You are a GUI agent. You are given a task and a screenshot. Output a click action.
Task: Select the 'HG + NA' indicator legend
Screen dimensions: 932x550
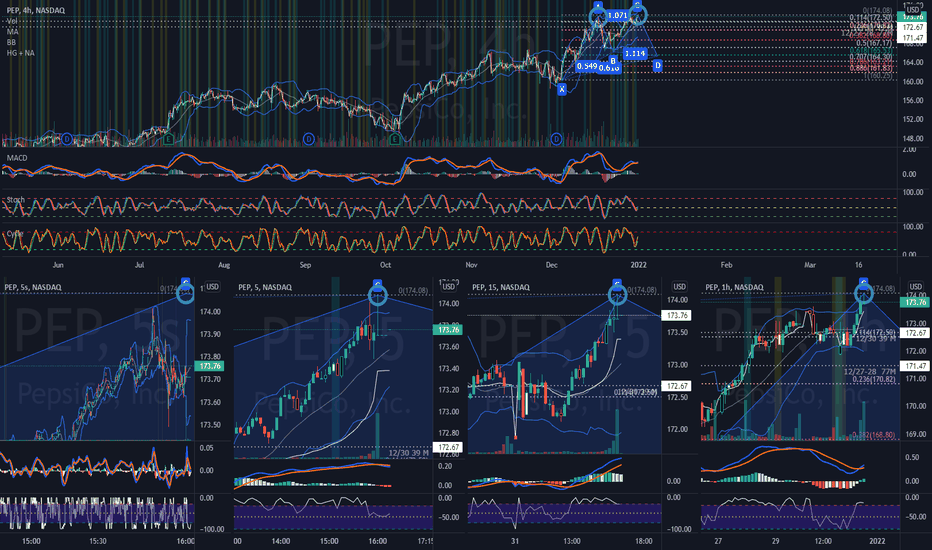point(21,54)
